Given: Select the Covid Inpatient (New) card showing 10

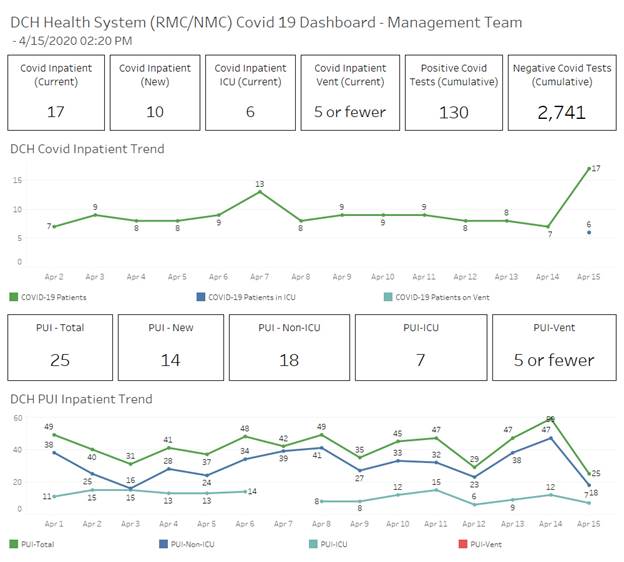Looking at the screenshot, I should (155, 93).
